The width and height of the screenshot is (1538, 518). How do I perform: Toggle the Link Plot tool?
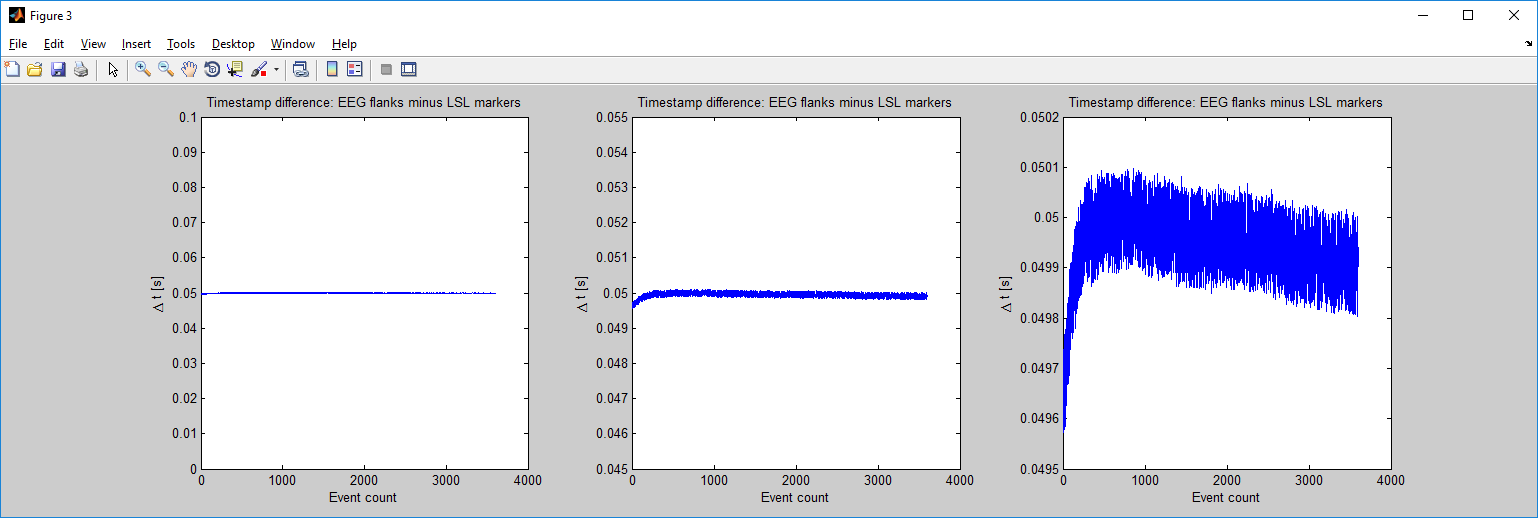(x=300, y=70)
